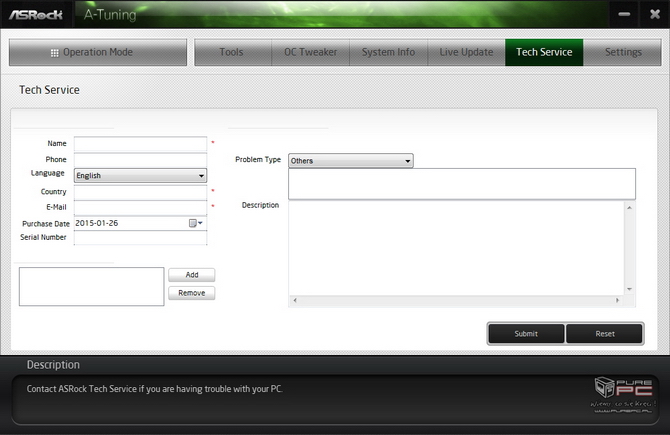Open the Operation Mode section
The width and height of the screenshot is (670, 435).
click(98, 52)
